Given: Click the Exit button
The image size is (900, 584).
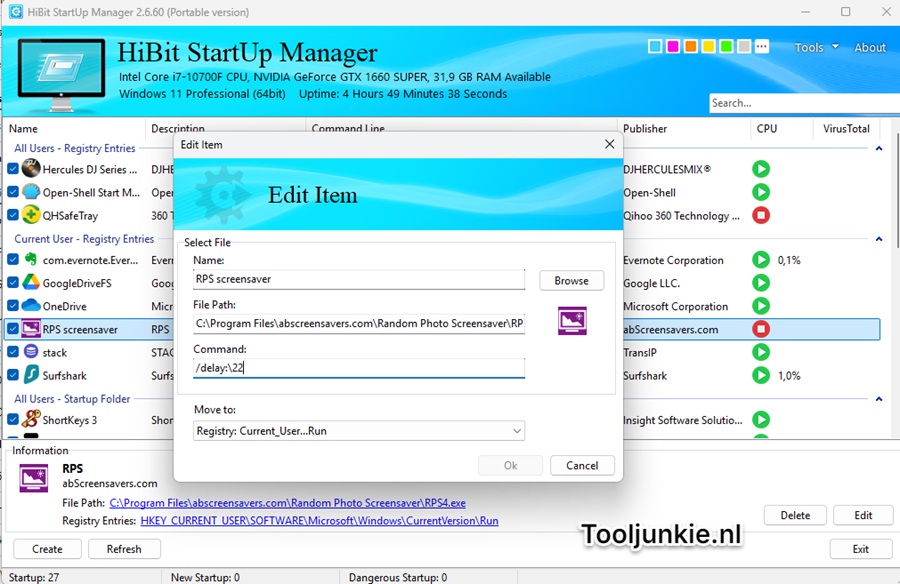Looking at the screenshot, I should [860, 549].
